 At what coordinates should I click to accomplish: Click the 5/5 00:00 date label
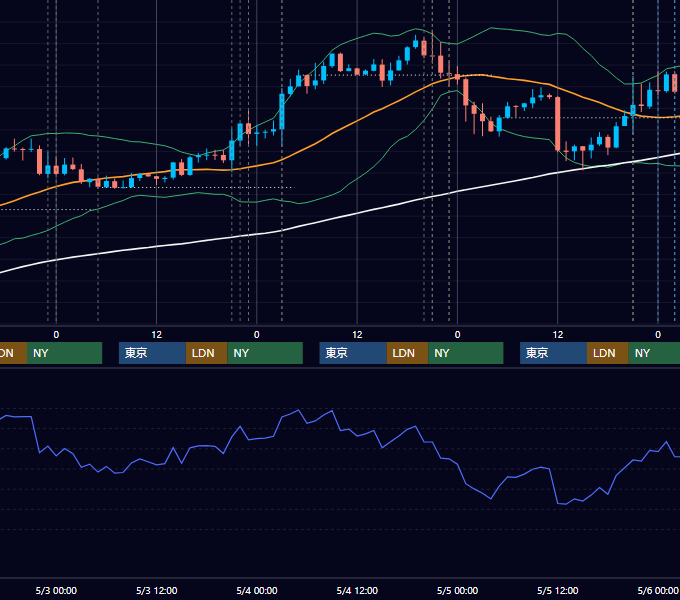(x=457, y=590)
